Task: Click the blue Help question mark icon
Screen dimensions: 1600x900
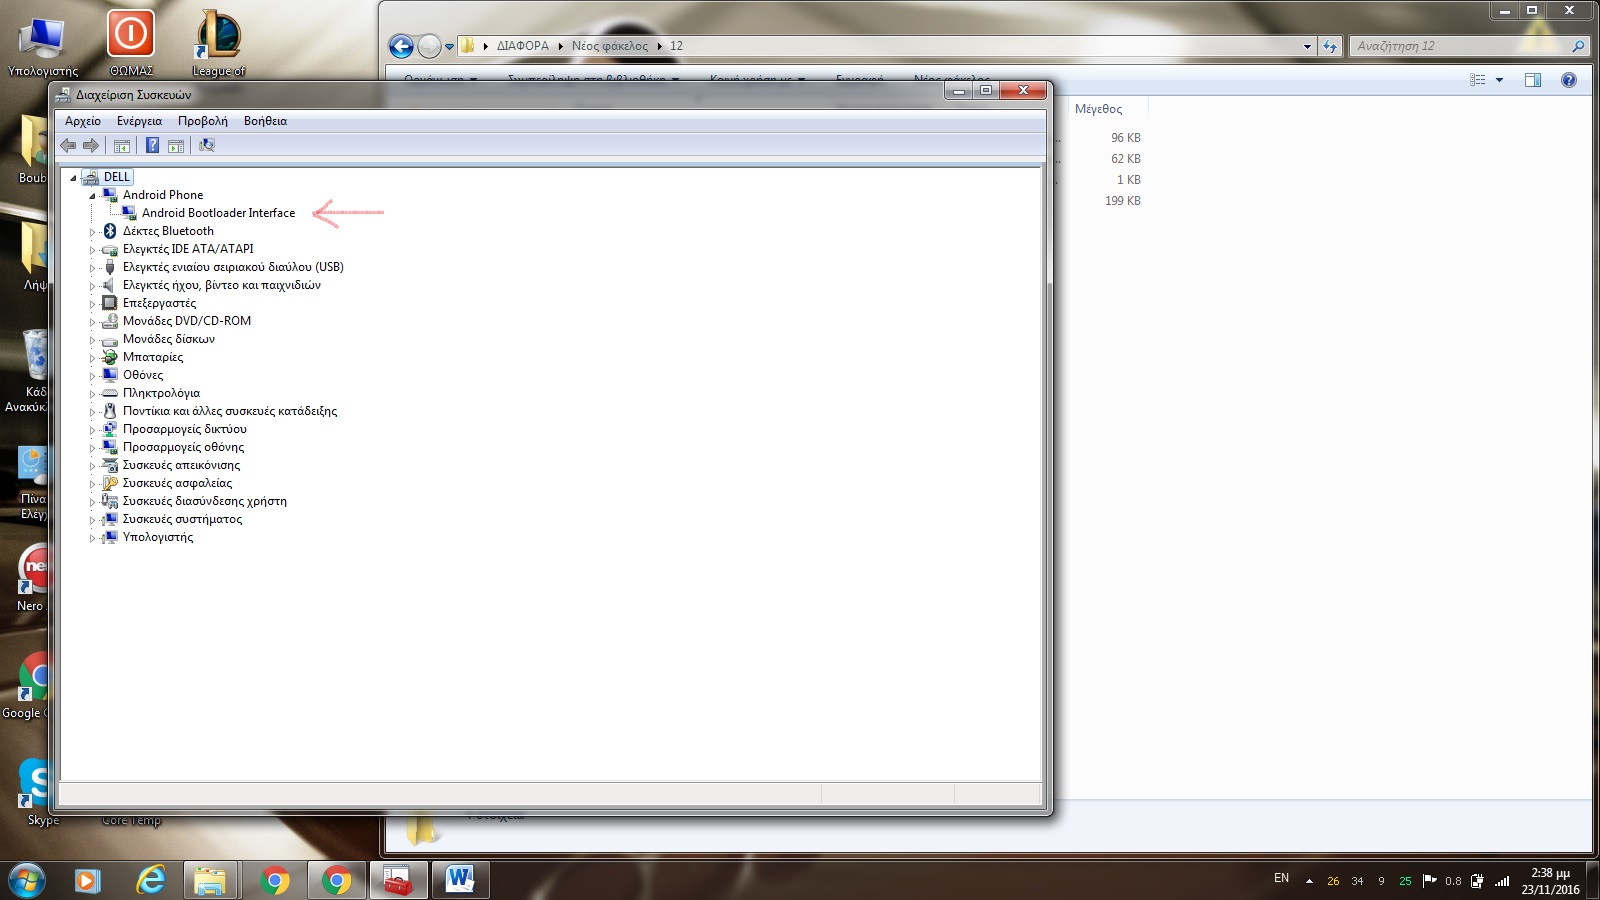Action: coord(152,146)
